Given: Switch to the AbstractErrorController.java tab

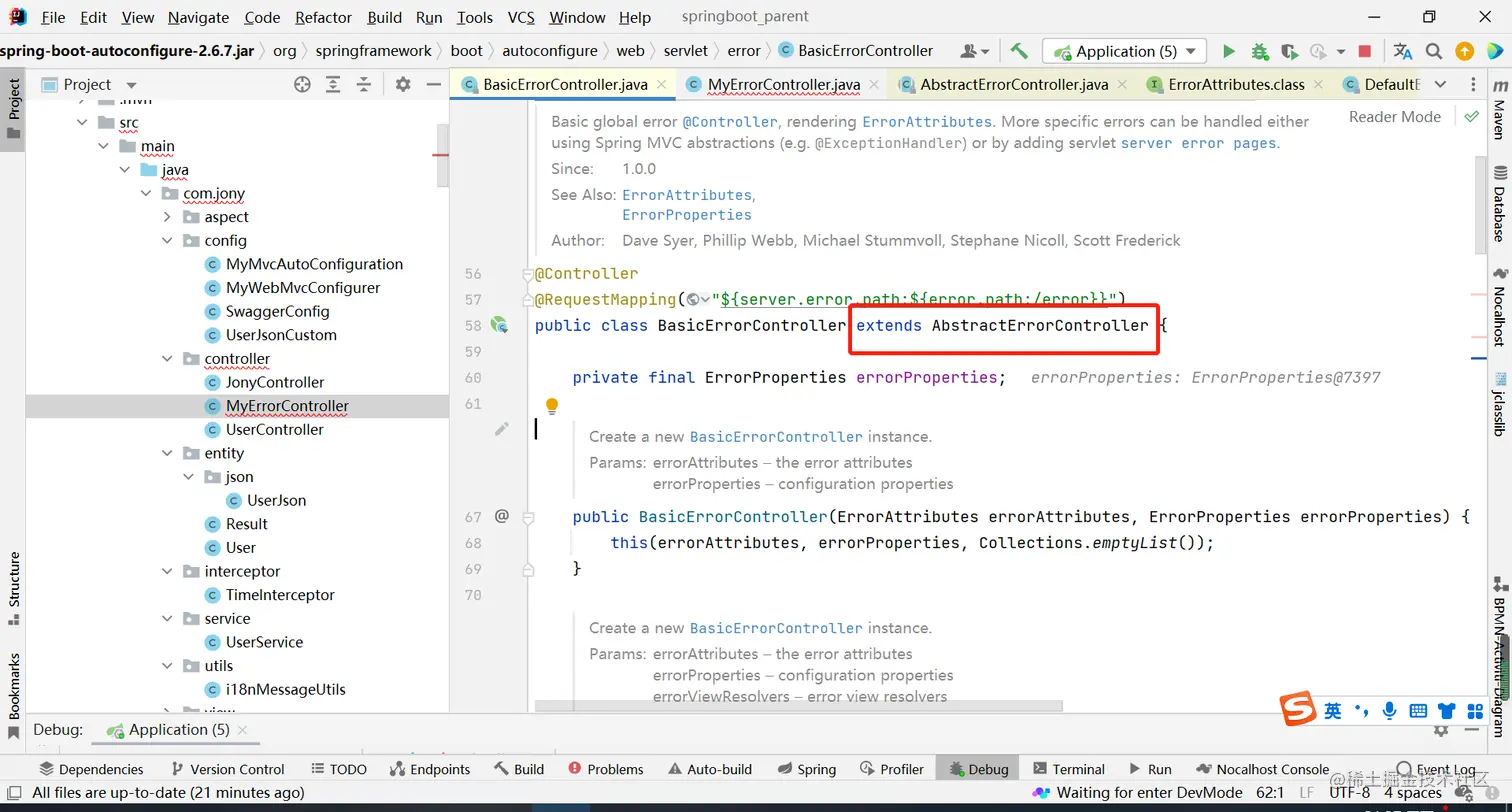Looking at the screenshot, I should point(1012,85).
